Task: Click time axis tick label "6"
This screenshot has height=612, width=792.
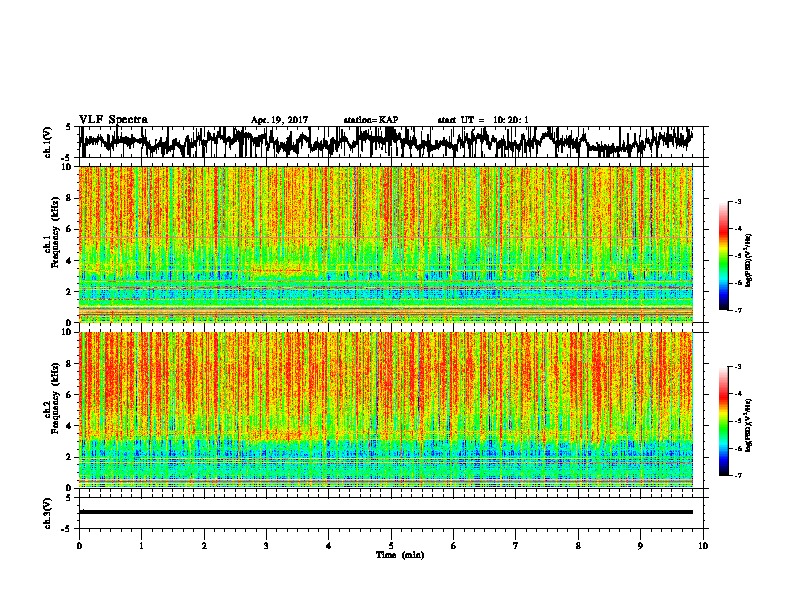Action: pyautogui.click(x=454, y=546)
